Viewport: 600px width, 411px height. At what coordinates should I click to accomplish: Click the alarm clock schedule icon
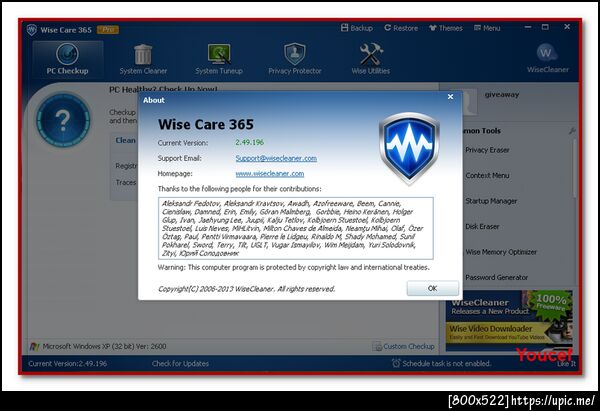[x=396, y=363]
